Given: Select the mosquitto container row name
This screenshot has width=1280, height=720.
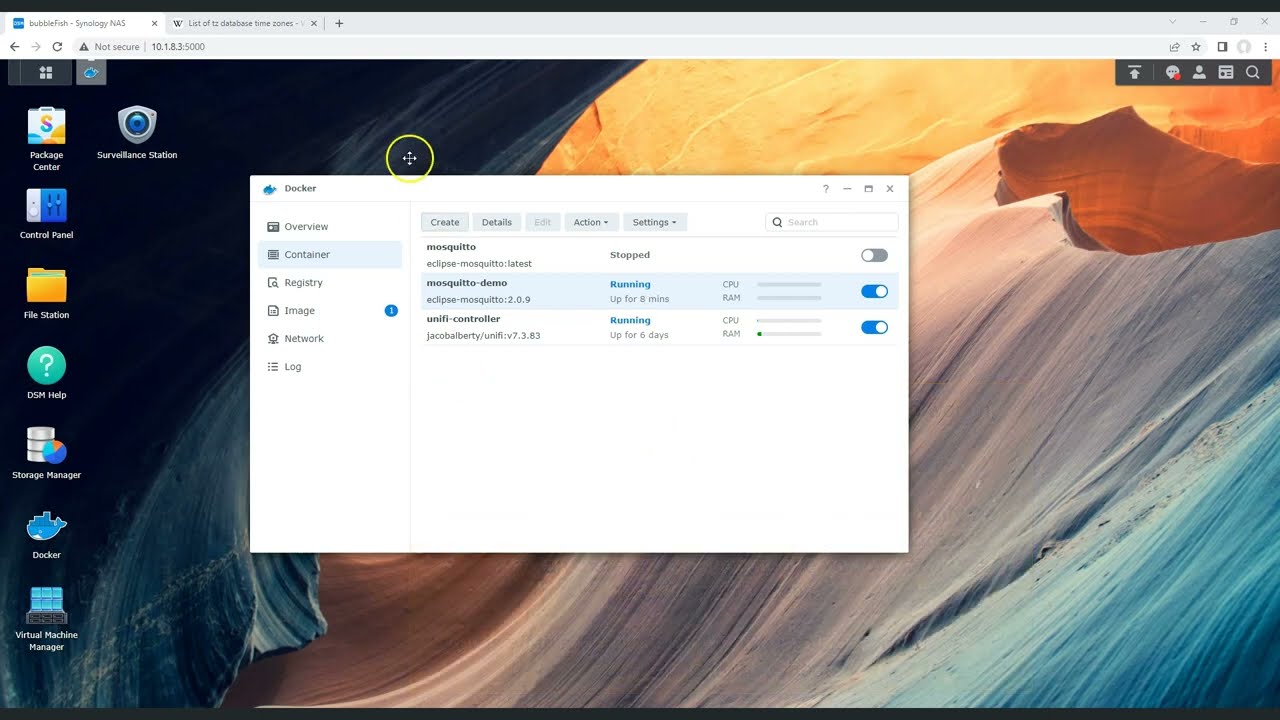Looking at the screenshot, I should 451,247.
